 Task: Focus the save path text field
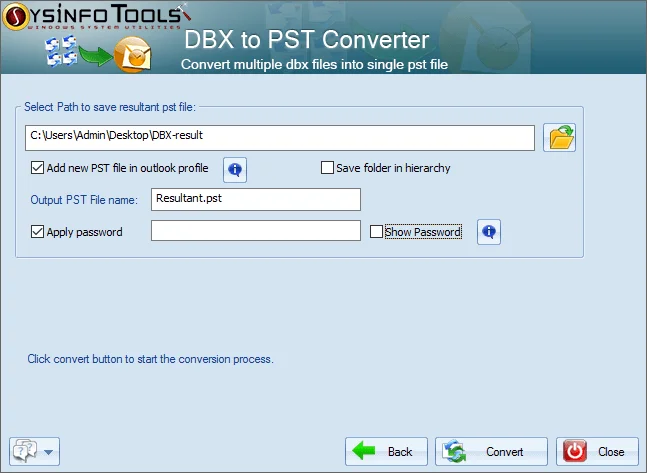280,138
